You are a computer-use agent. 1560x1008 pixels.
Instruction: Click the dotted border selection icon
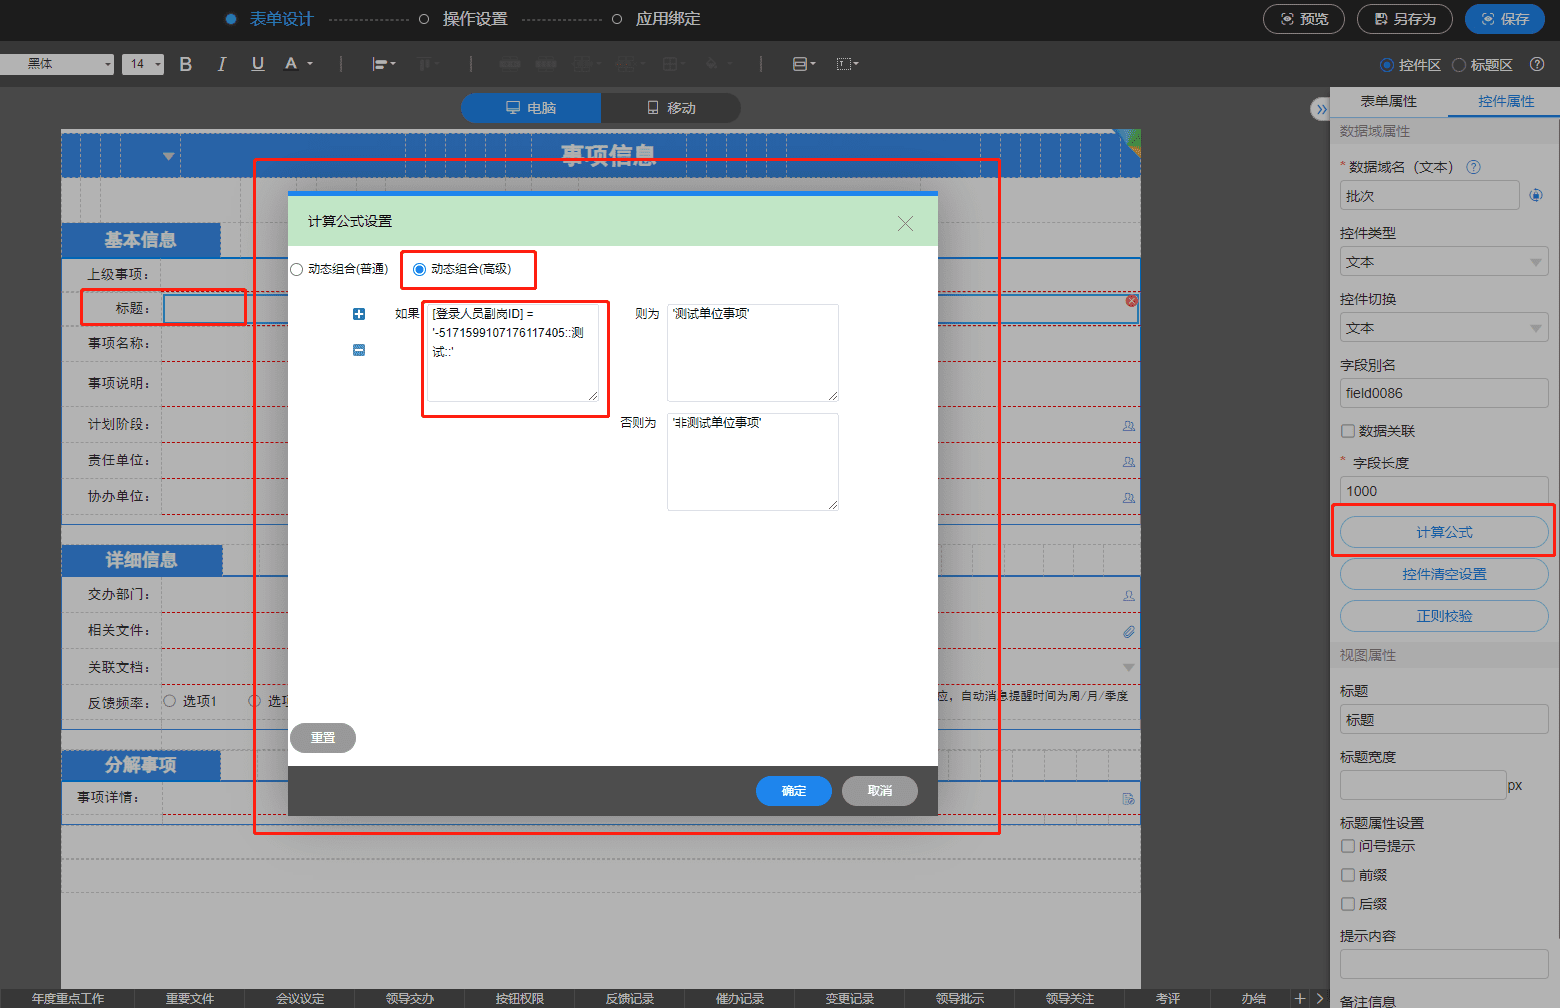847,64
